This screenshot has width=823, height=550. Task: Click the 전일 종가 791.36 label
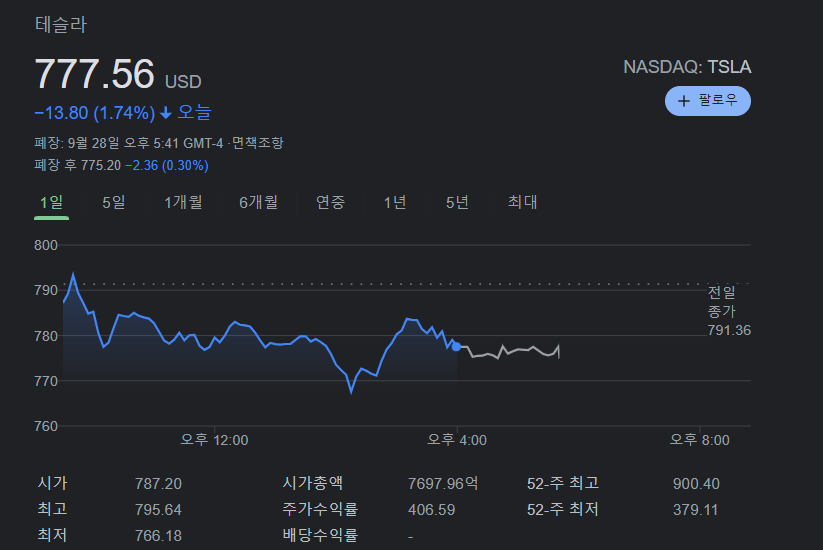point(729,311)
